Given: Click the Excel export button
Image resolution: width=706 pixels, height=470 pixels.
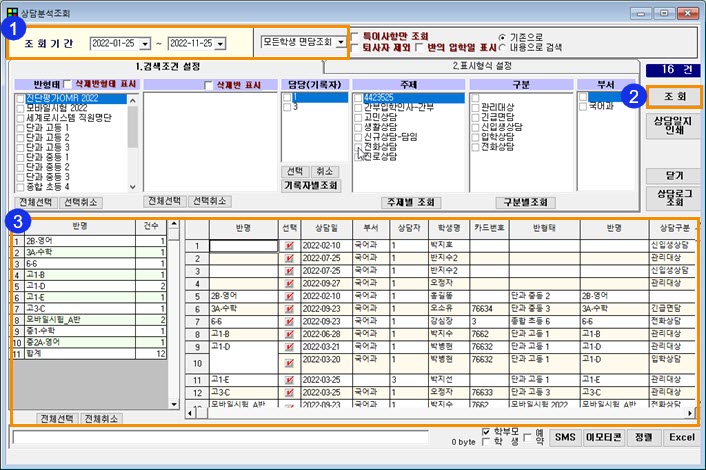Looking at the screenshot, I should 682,437.
